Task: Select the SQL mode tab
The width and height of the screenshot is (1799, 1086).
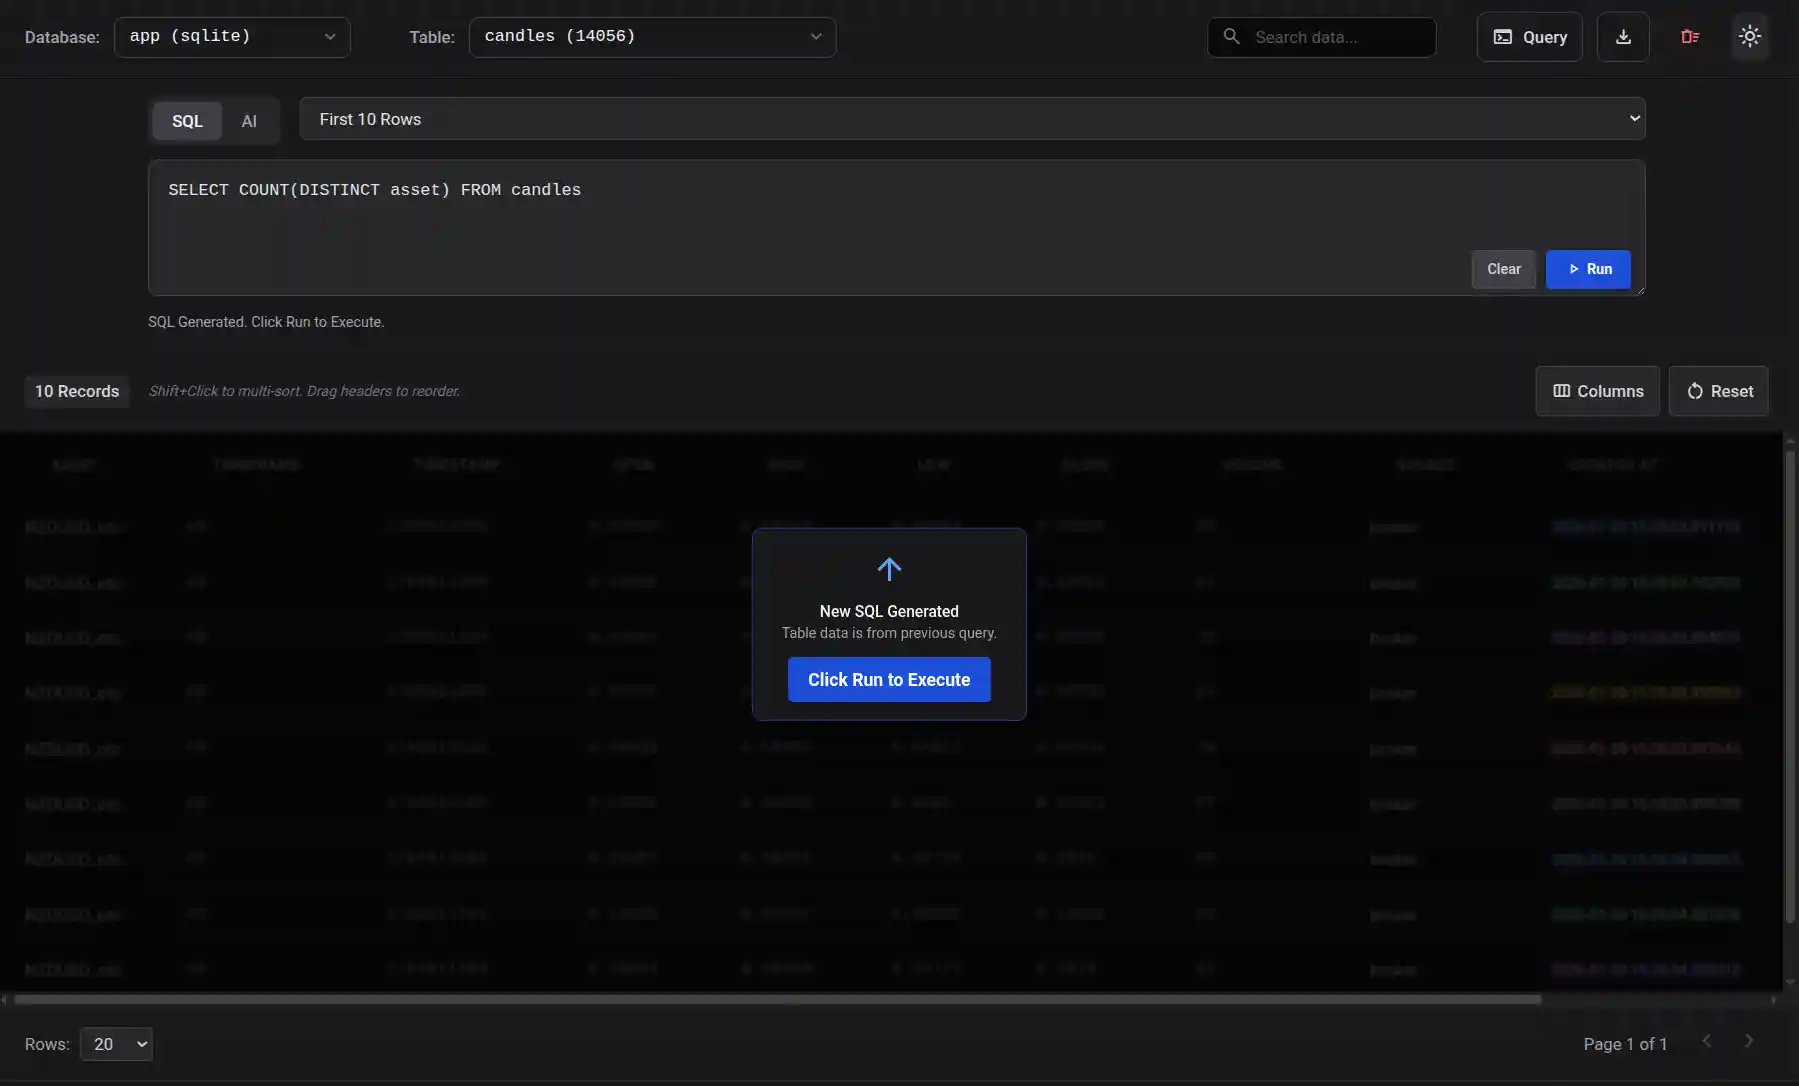Action: [x=187, y=121]
